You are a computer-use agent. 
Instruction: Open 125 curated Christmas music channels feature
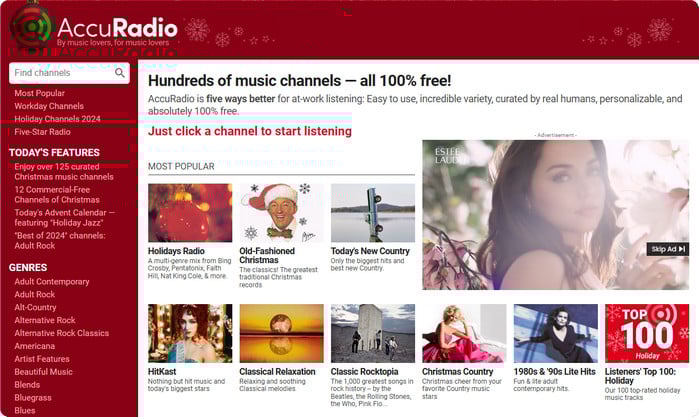point(64,172)
